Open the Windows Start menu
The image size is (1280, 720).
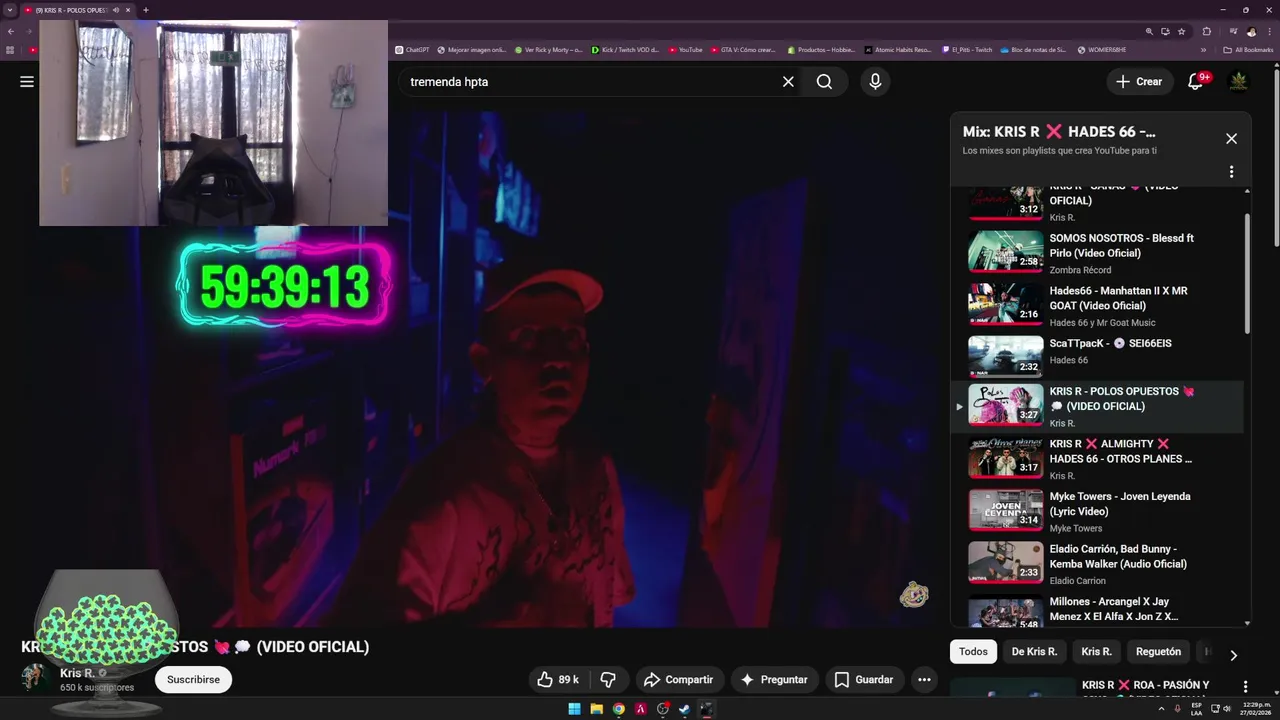point(574,709)
